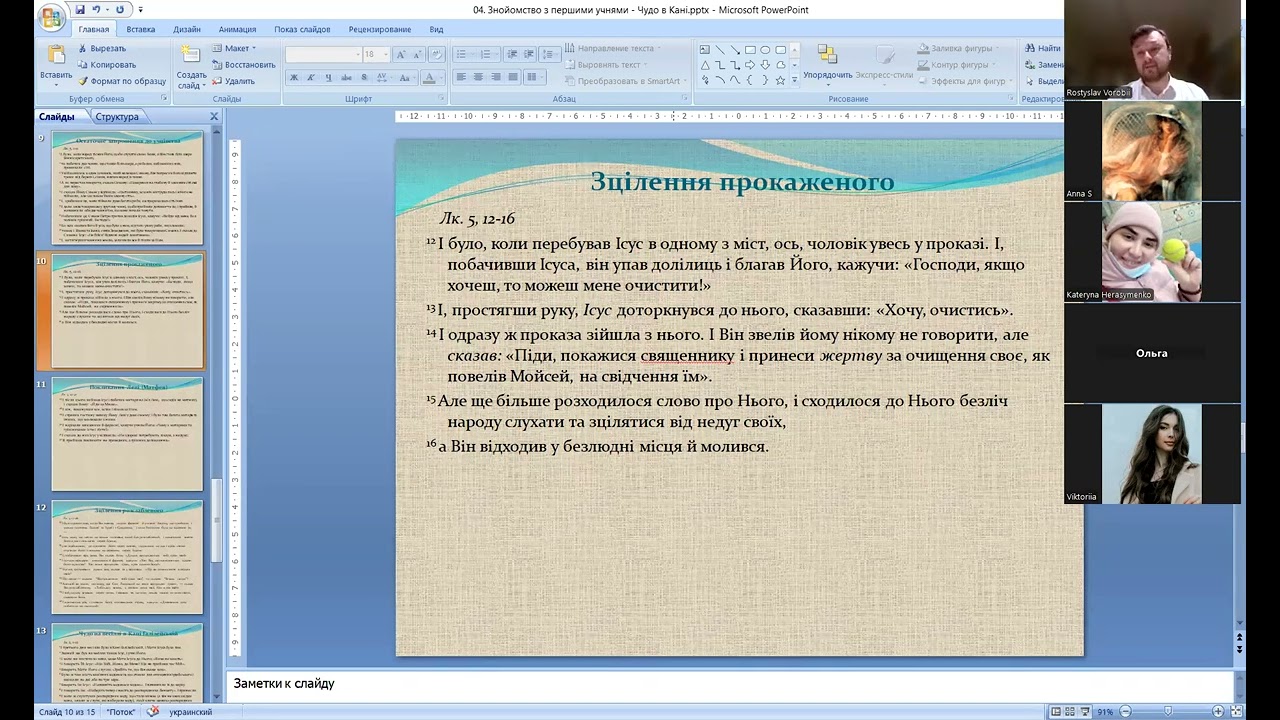Save the presentation with the floppy icon

coord(80,10)
